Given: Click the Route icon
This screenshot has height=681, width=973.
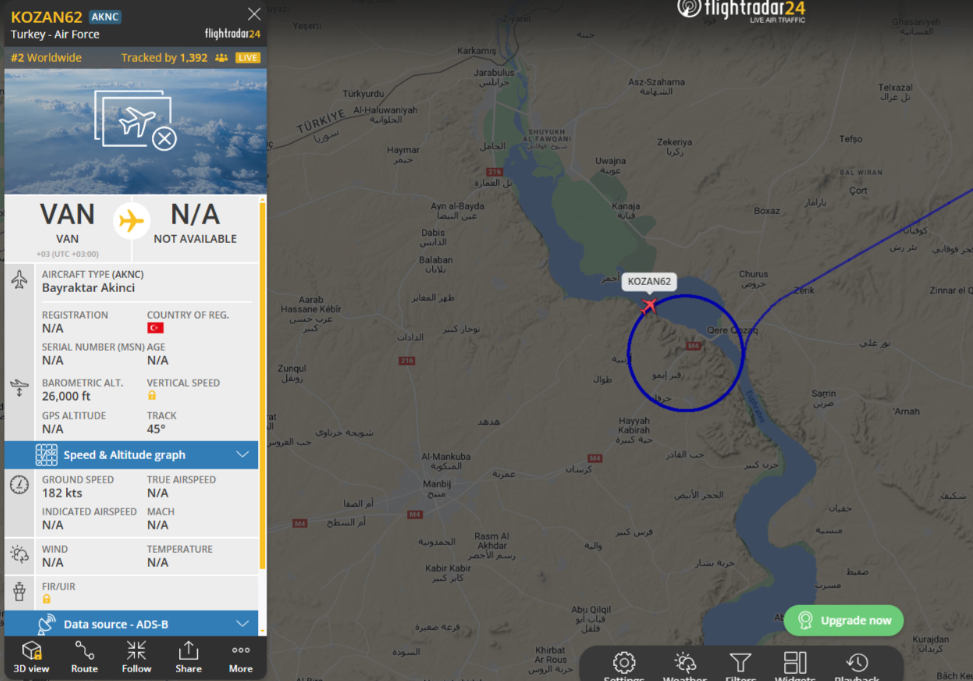Looking at the screenshot, I should (x=84, y=657).
